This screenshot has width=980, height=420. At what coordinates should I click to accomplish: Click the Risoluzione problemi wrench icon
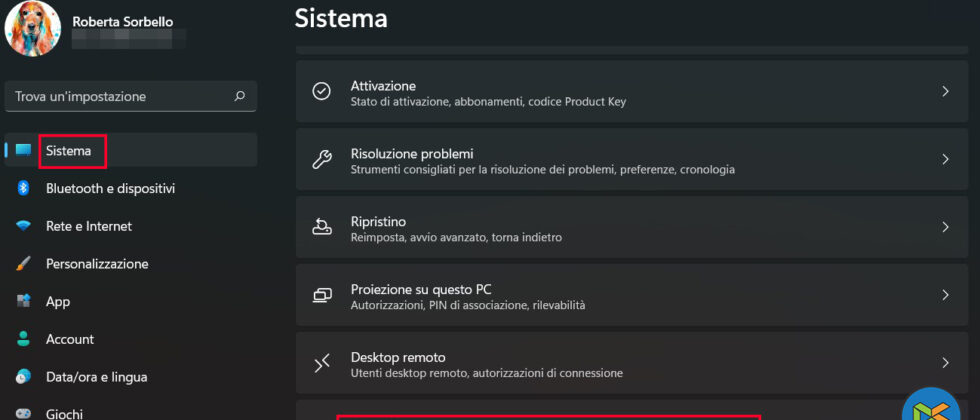(x=322, y=160)
